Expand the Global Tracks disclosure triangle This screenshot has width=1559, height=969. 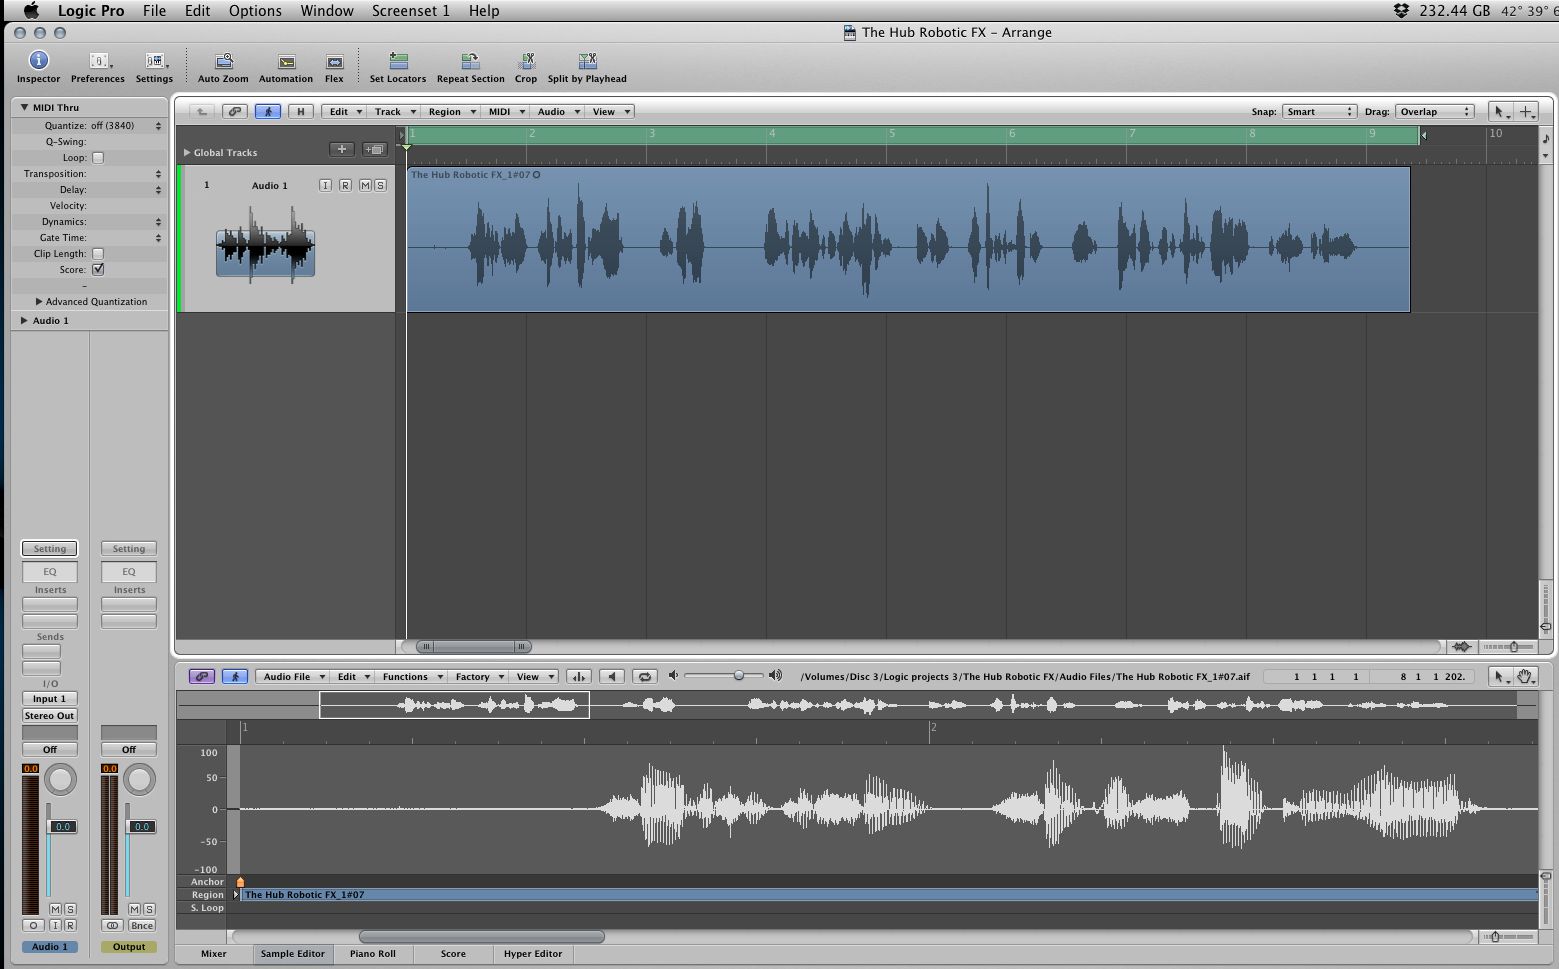click(186, 153)
